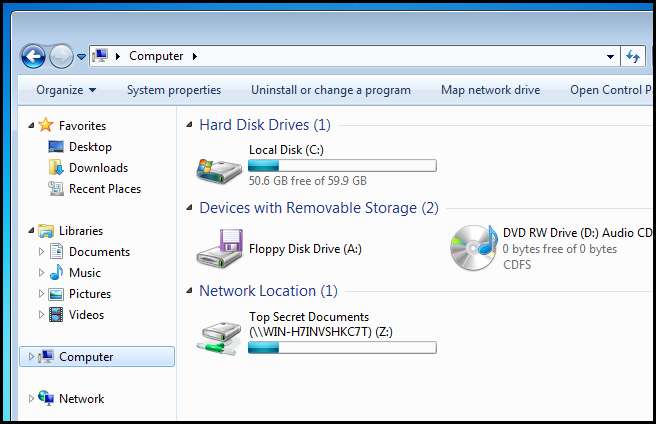Click Uninstall or change a program

(330, 90)
